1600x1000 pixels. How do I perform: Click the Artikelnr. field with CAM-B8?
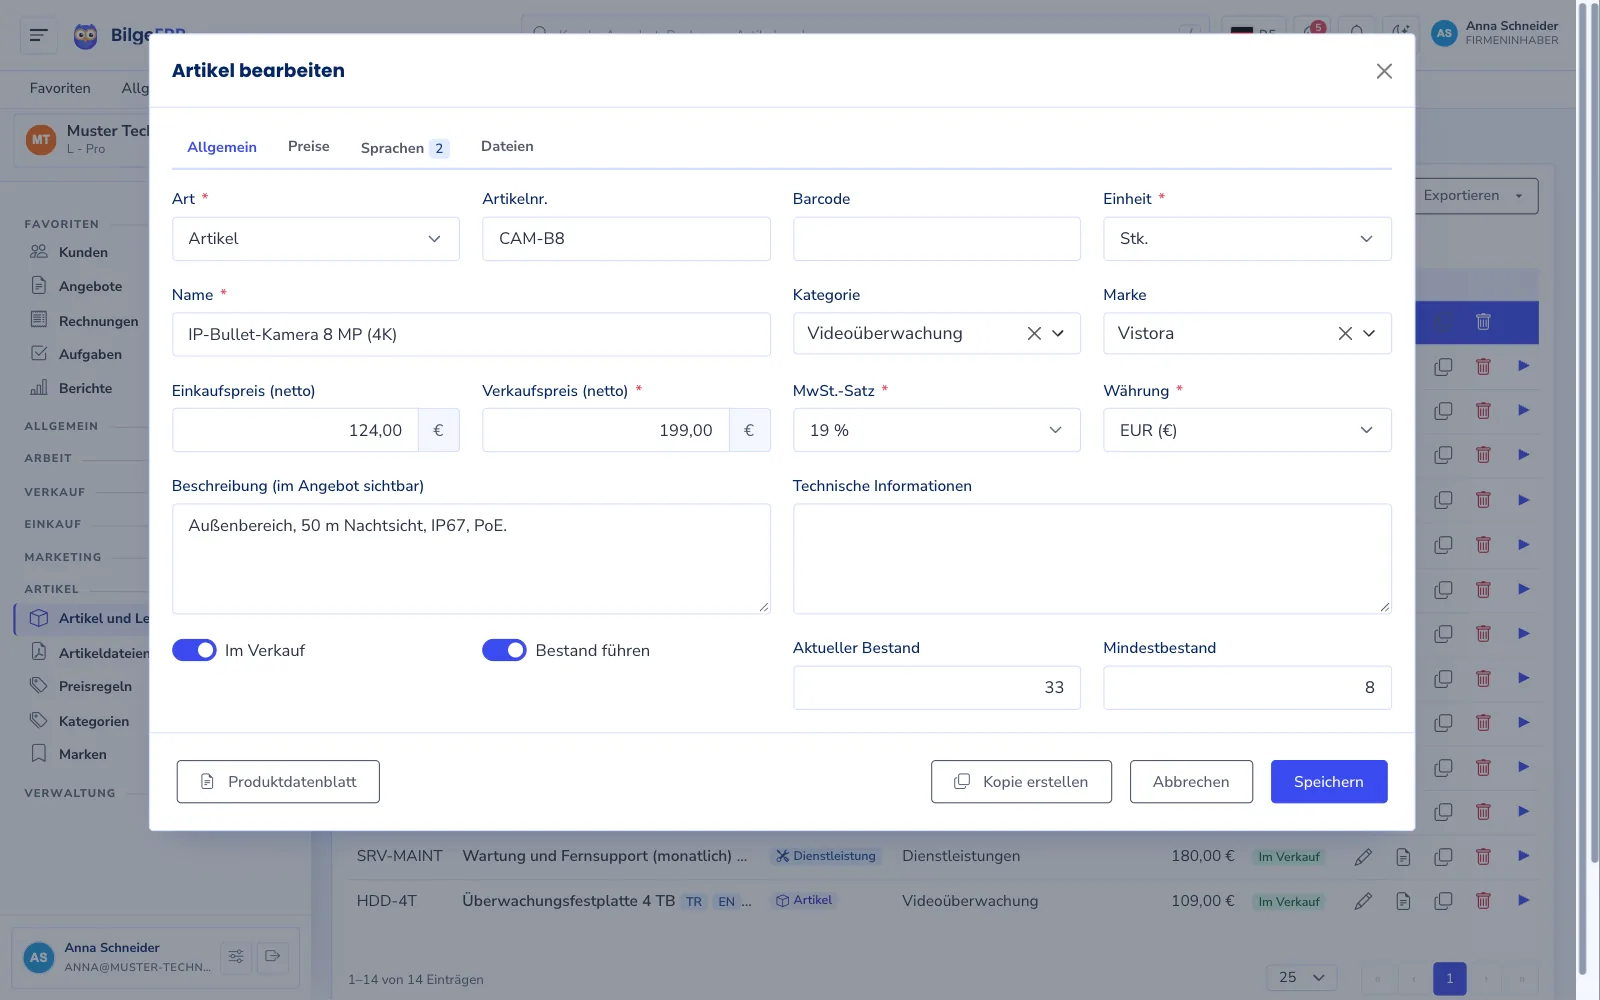click(x=626, y=239)
